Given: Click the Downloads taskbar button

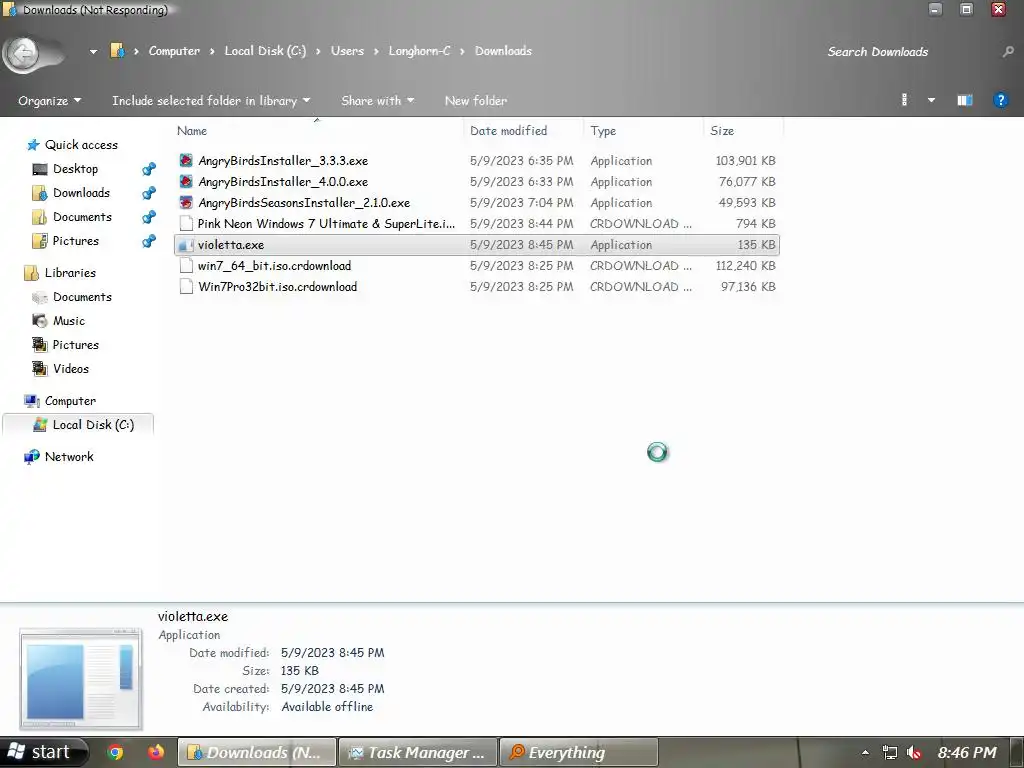Looking at the screenshot, I should pyautogui.click(x=257, y=752).
